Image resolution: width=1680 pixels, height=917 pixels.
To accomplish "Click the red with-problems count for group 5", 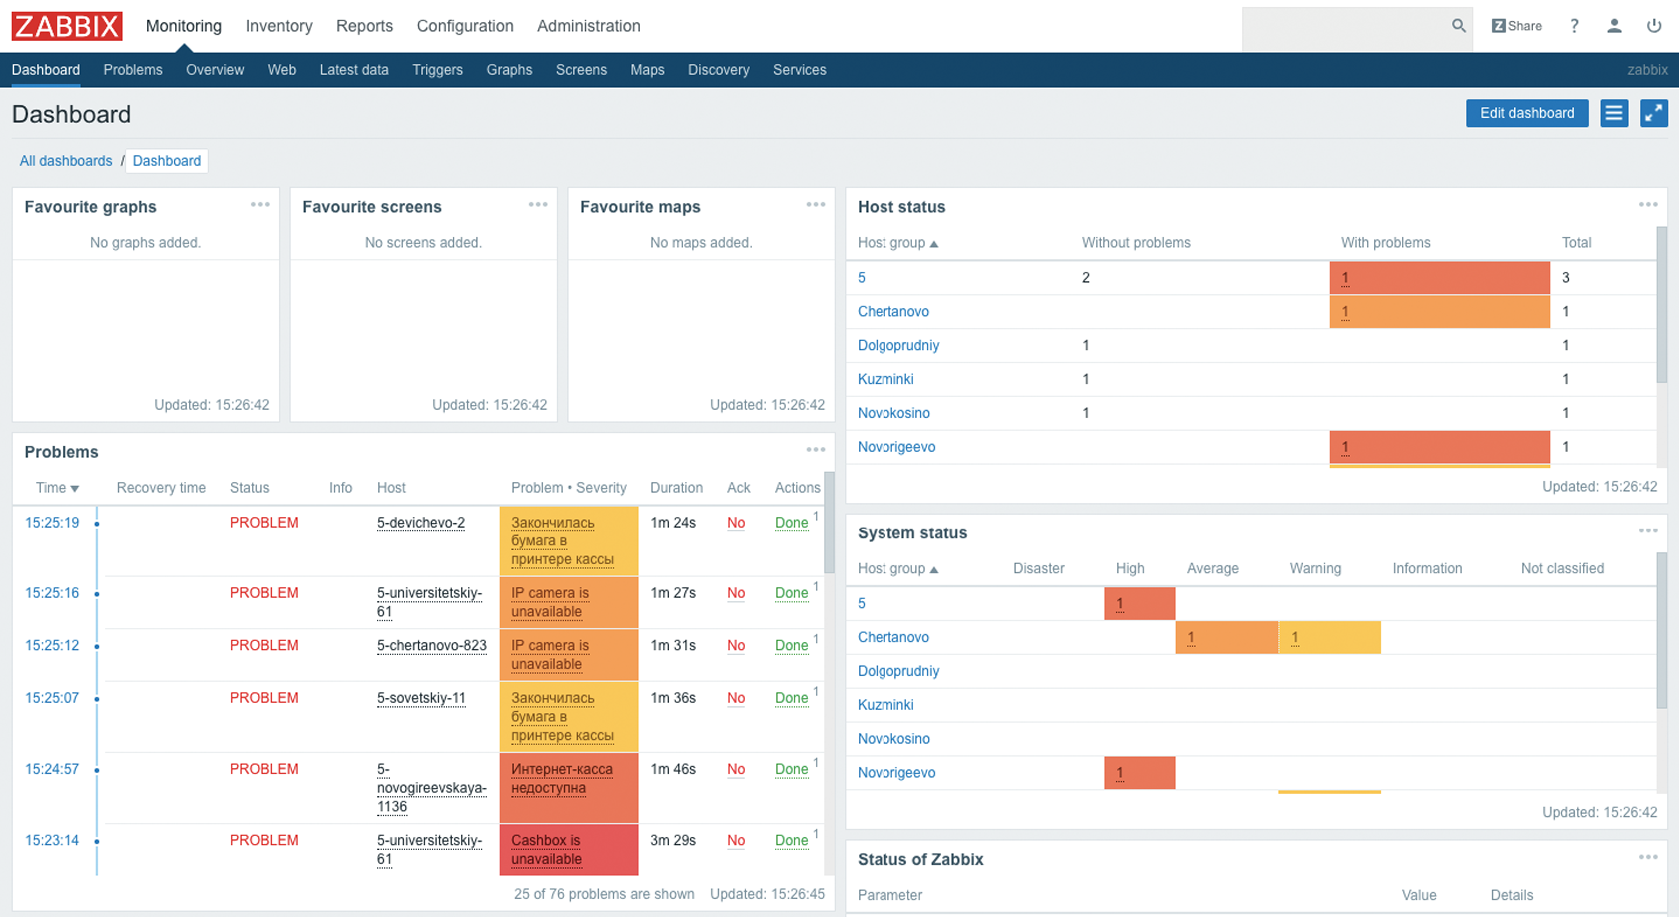I will tap(1345, 278).
